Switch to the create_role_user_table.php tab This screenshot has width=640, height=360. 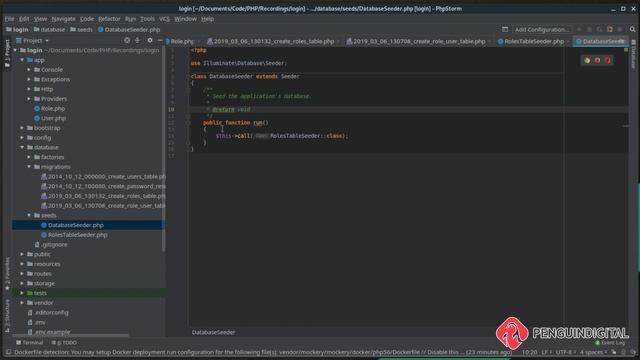(x=418, y=41)
